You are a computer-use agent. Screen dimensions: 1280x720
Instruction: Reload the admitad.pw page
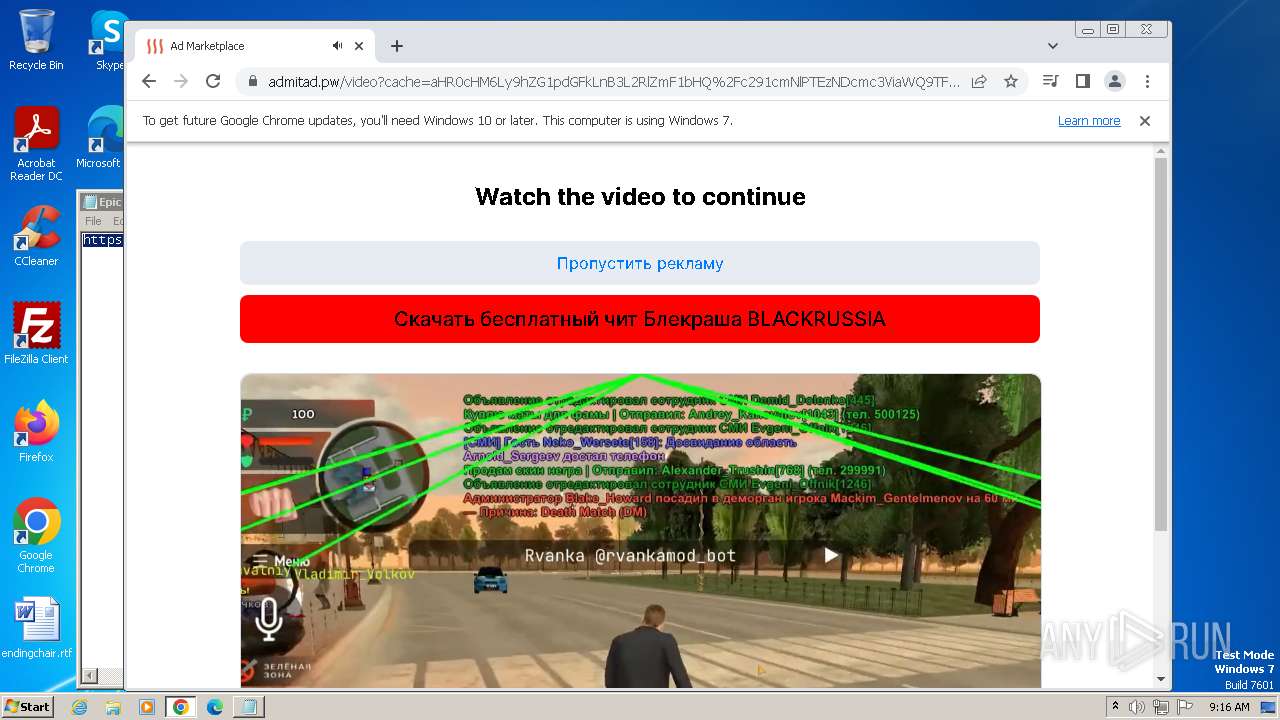pos(213,81)
